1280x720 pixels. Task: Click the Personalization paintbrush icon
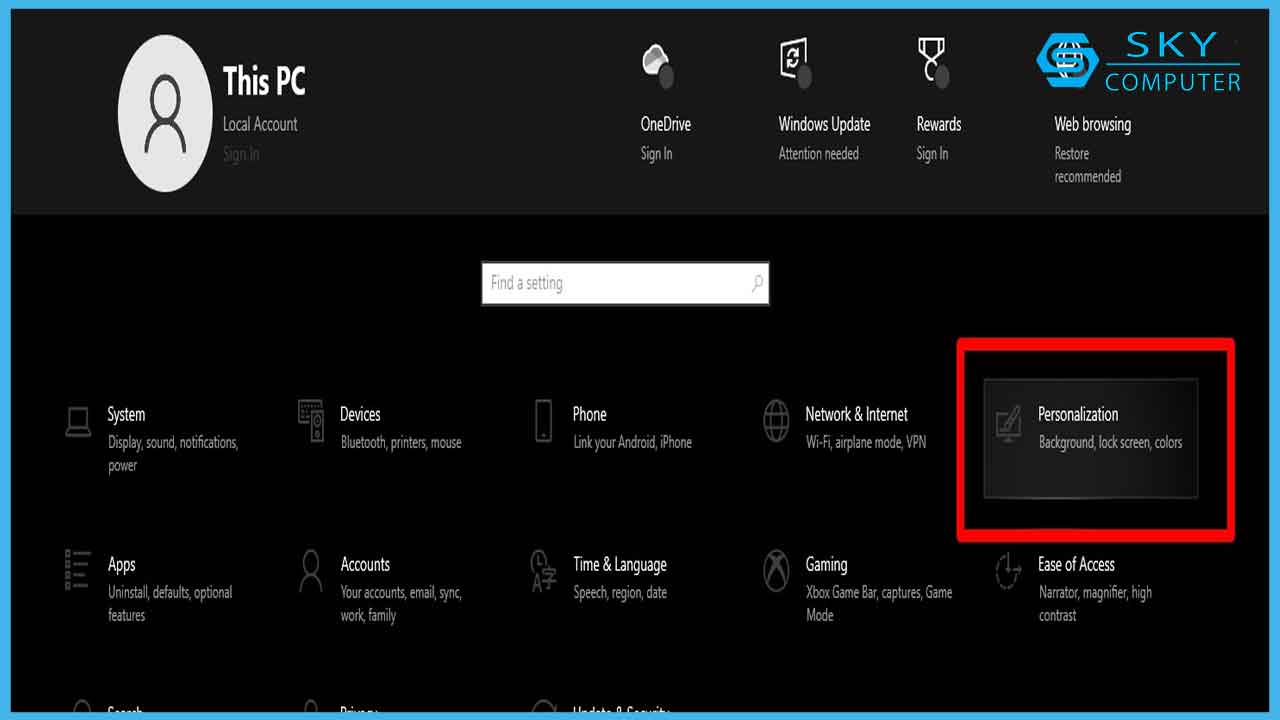pos(1008,424)
